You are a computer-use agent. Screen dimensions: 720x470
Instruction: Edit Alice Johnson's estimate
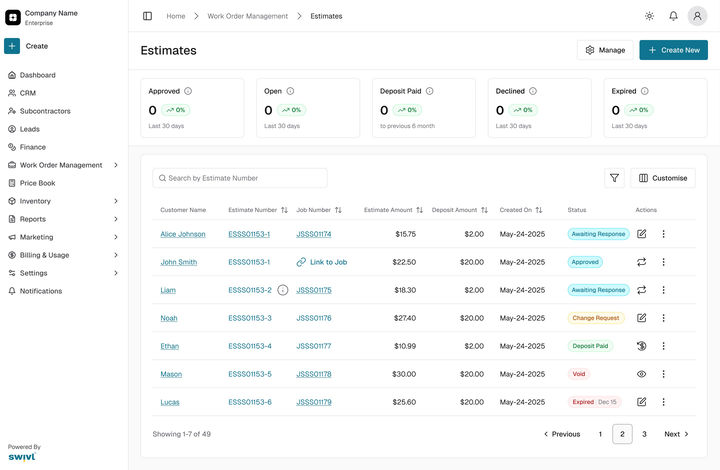(x=641, y=234)
